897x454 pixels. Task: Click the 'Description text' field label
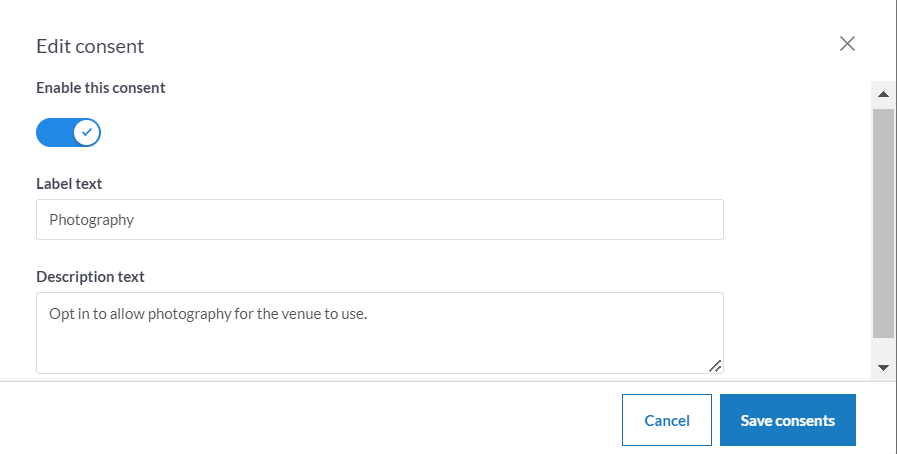[x=90, y=277]
